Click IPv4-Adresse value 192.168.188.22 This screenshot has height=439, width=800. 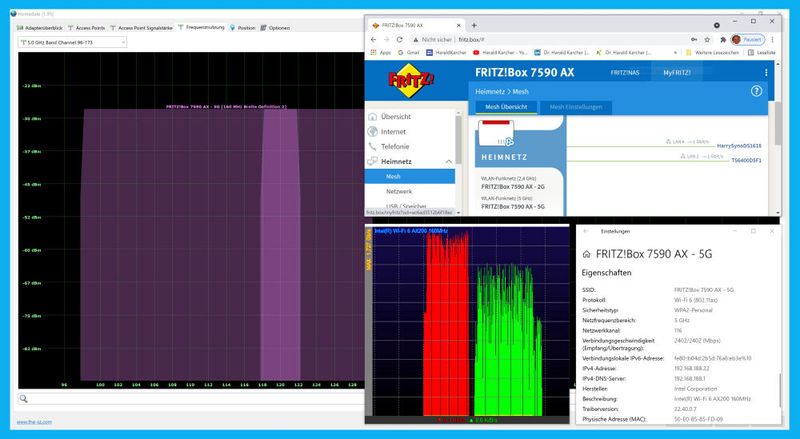click(691, 368)
